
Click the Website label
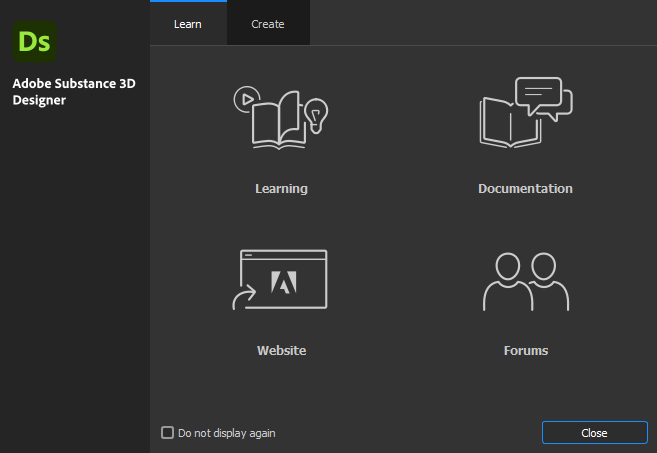pos(282,350)
